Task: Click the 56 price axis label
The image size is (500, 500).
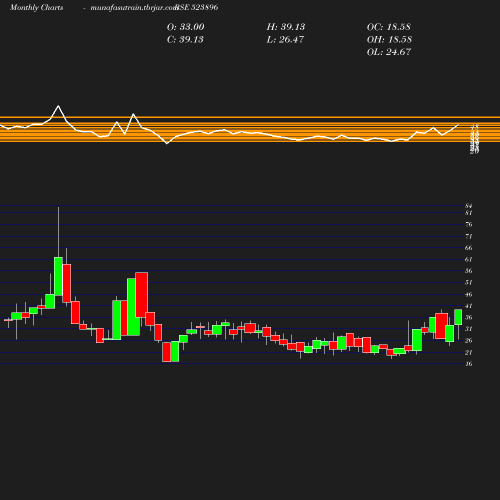Action: [x=469, y=271]
